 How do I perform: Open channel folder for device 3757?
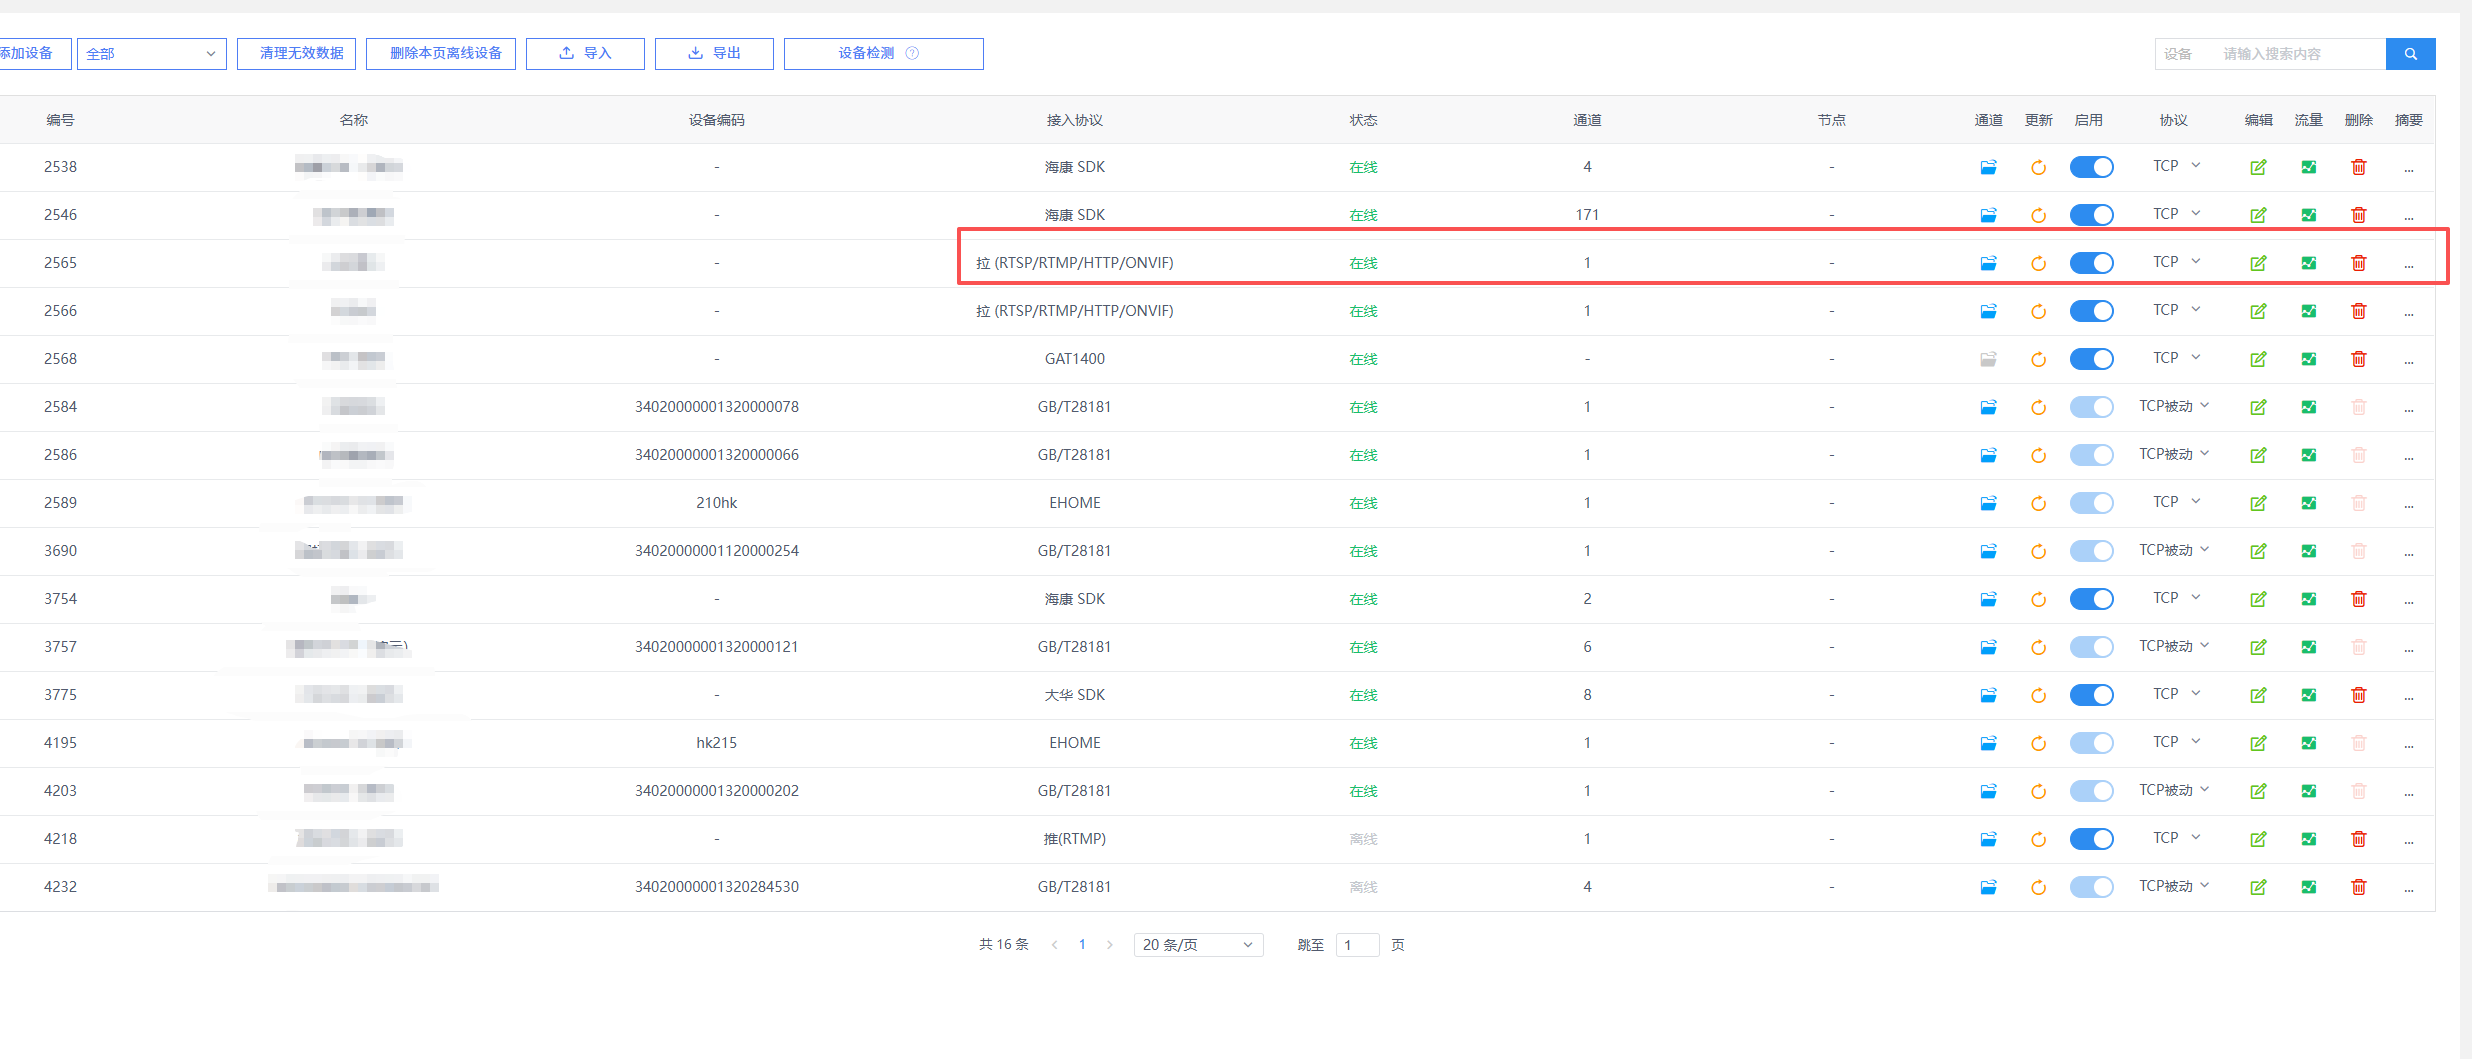pyautogui.click(x=1988, y=647)
